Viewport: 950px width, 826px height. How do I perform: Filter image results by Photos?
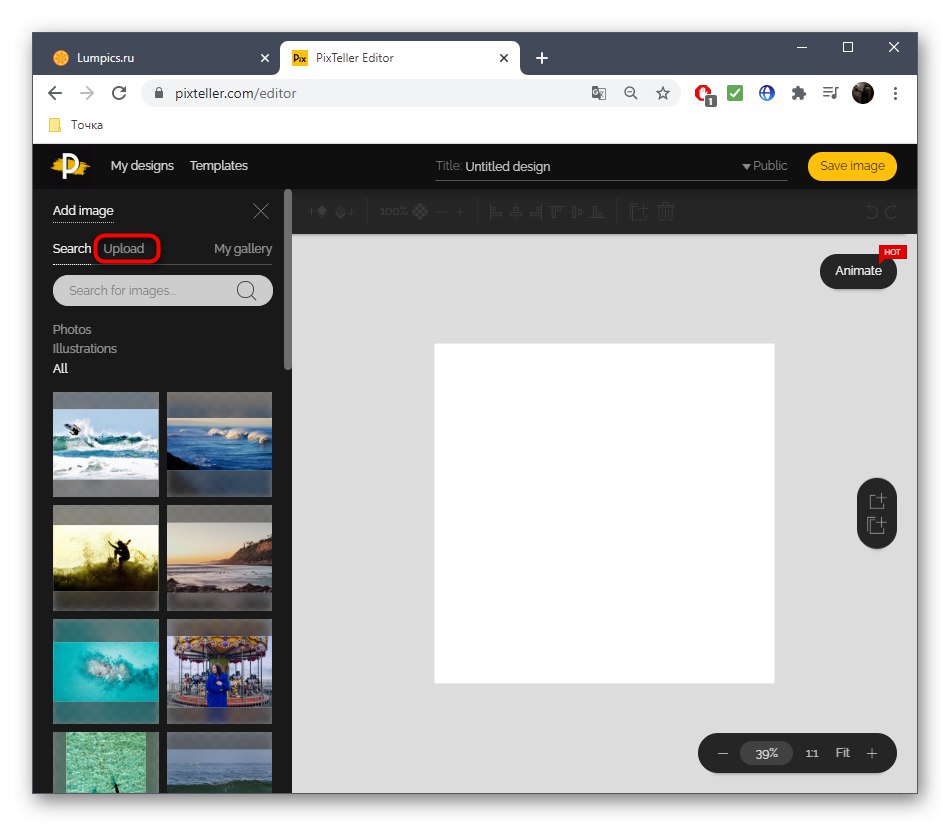click(x=72, y=329)
